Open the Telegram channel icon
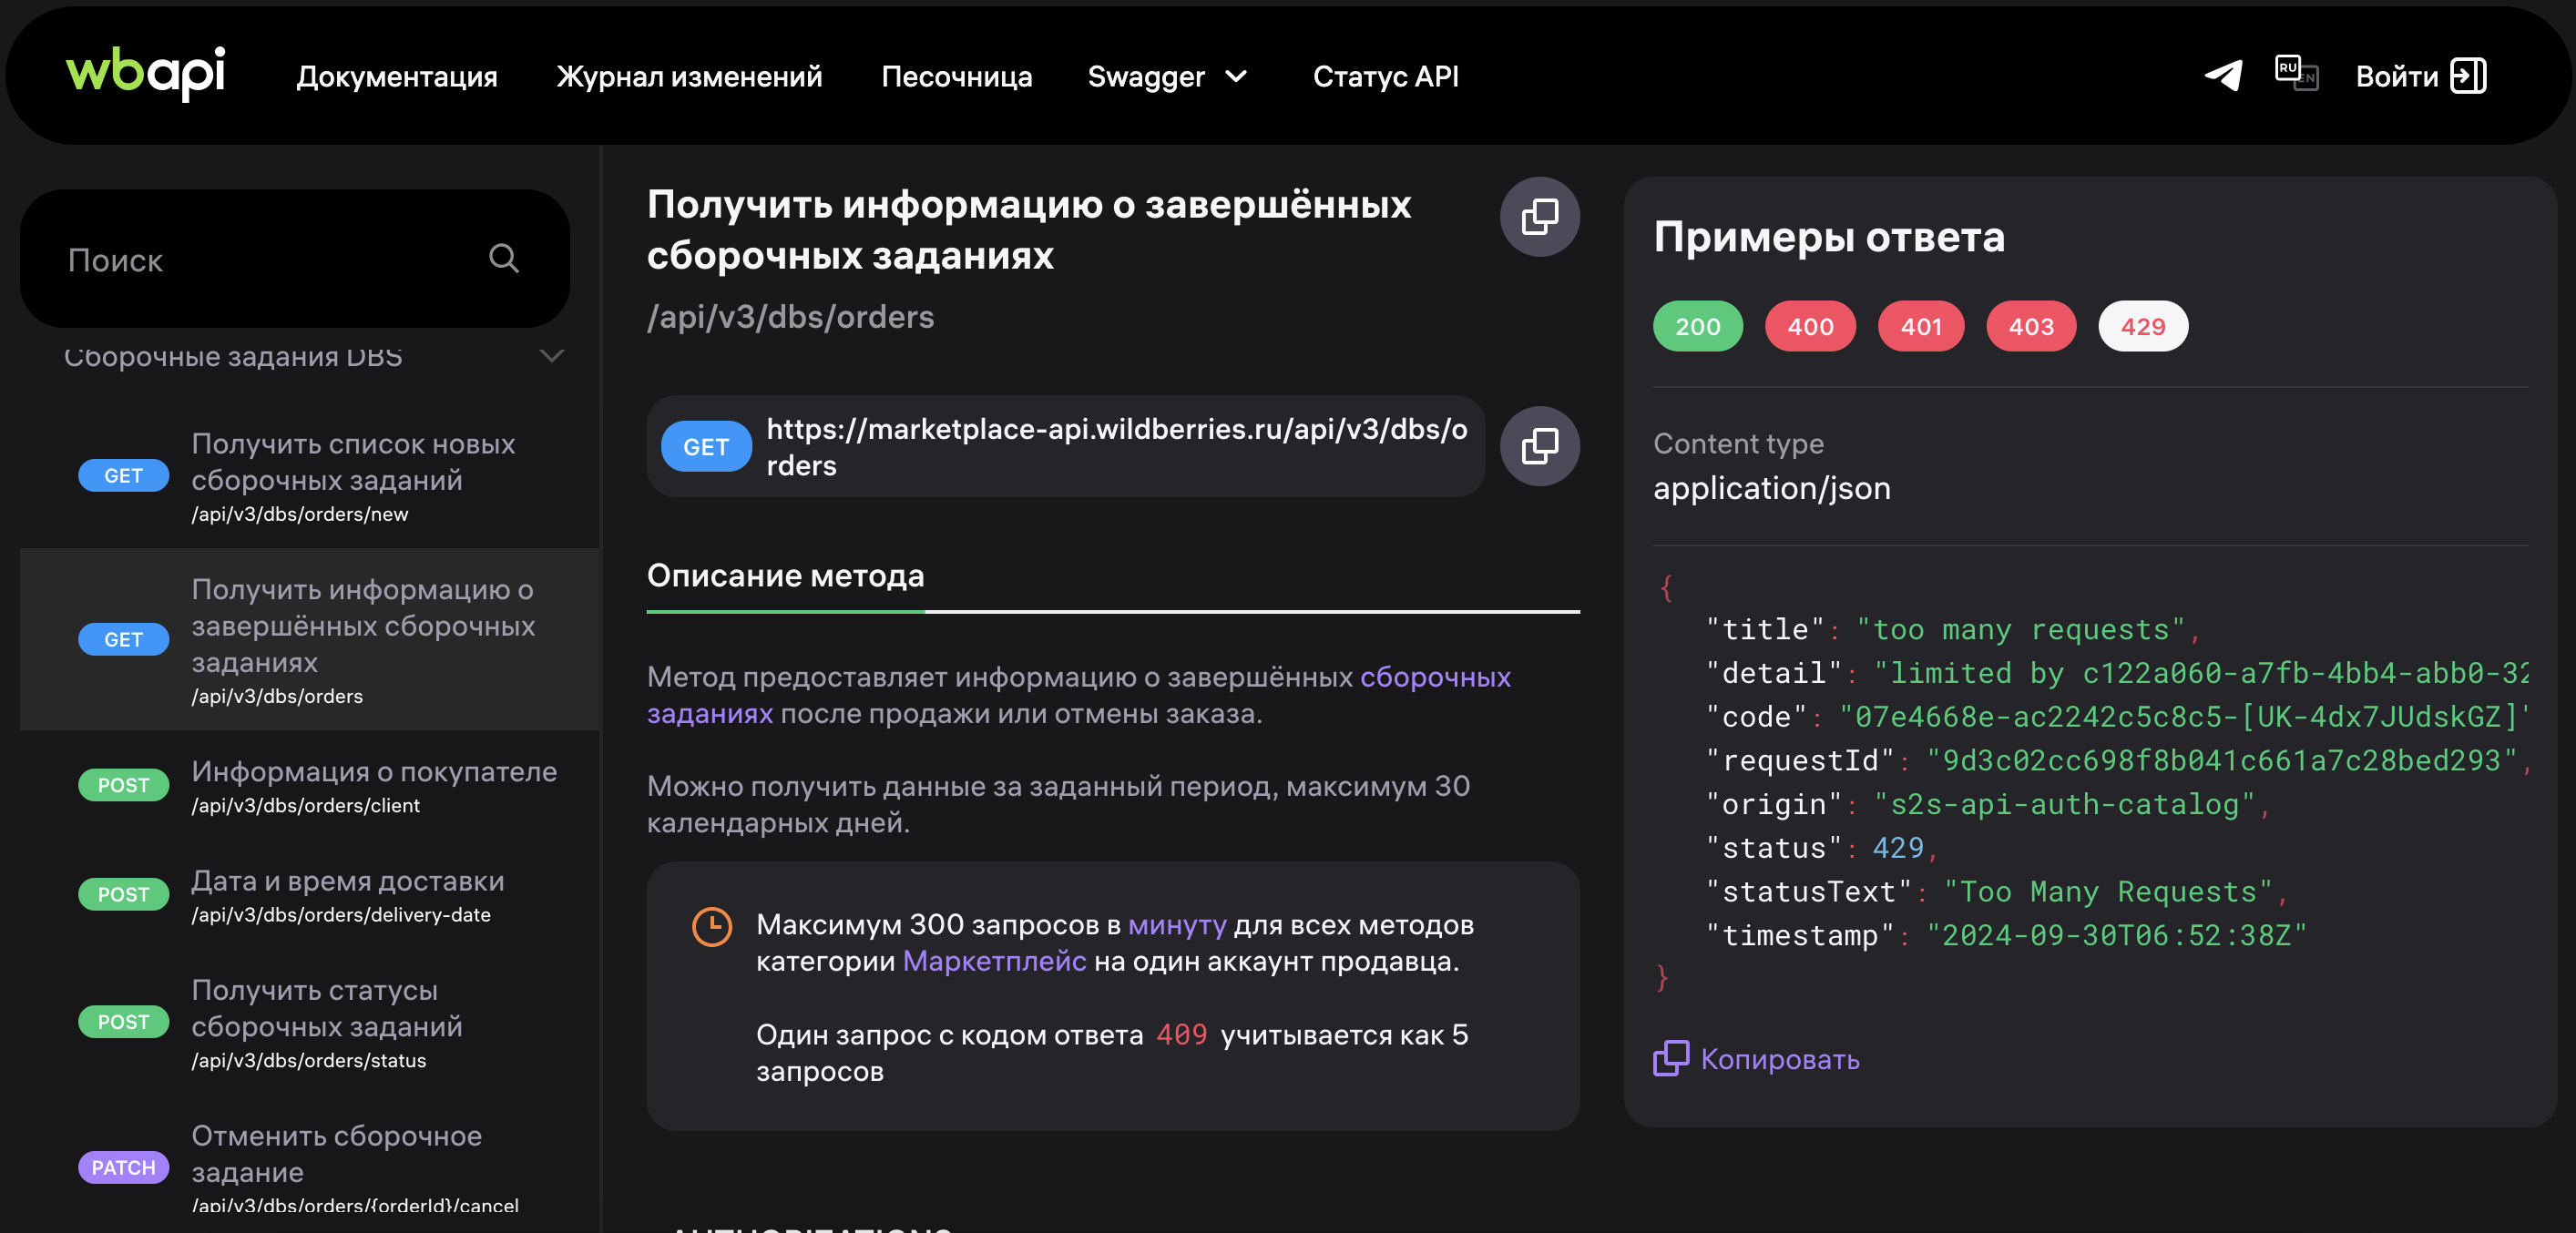 click(2224, 75)
